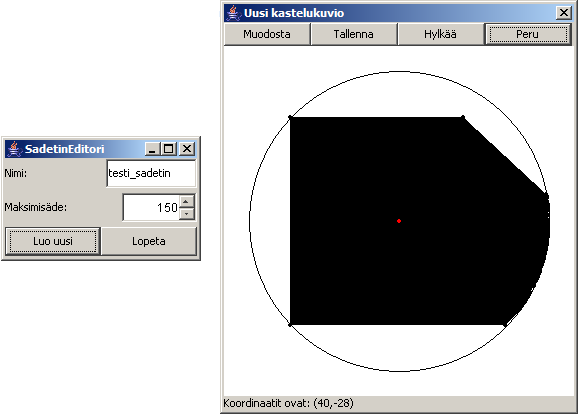Close the Uusi kastelukuvio window
This screenshot has height=414, width=581.
pos(564,13)
